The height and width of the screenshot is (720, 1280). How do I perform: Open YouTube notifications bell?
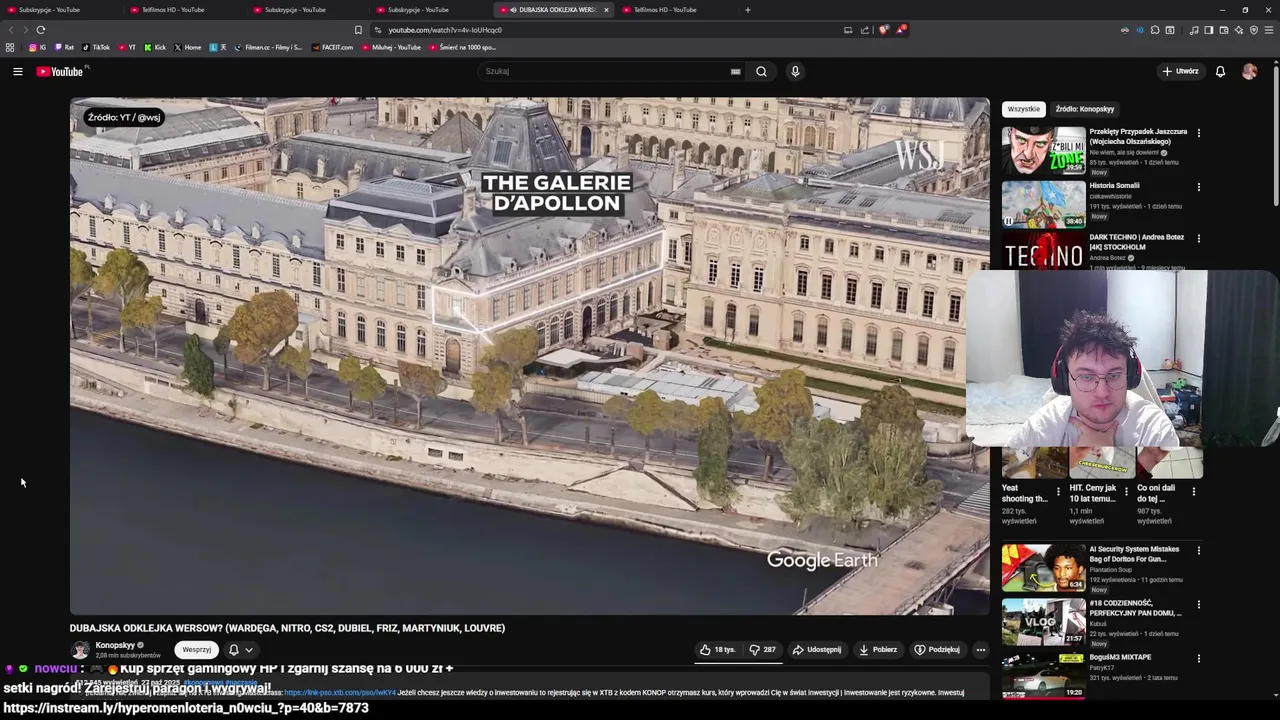click(1220, 71)
